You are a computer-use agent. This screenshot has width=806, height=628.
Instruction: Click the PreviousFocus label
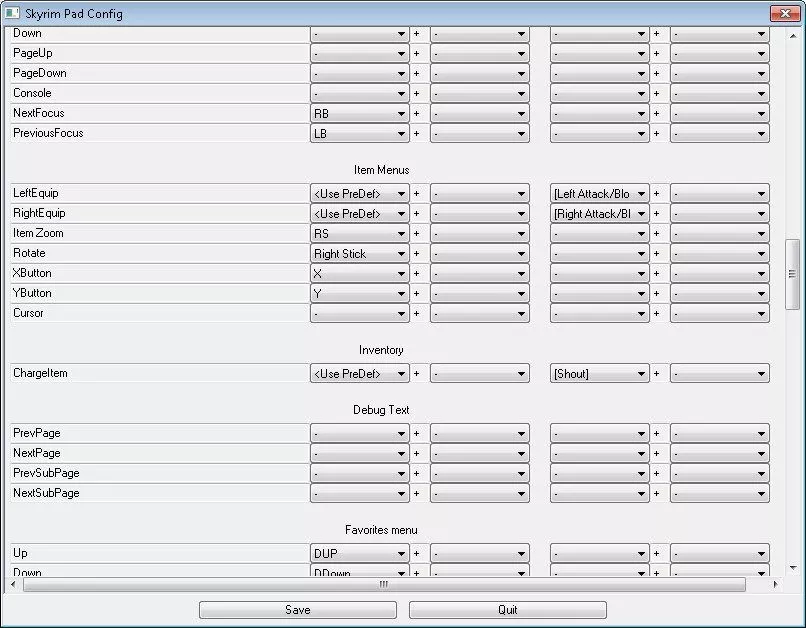tap(48, 133)
